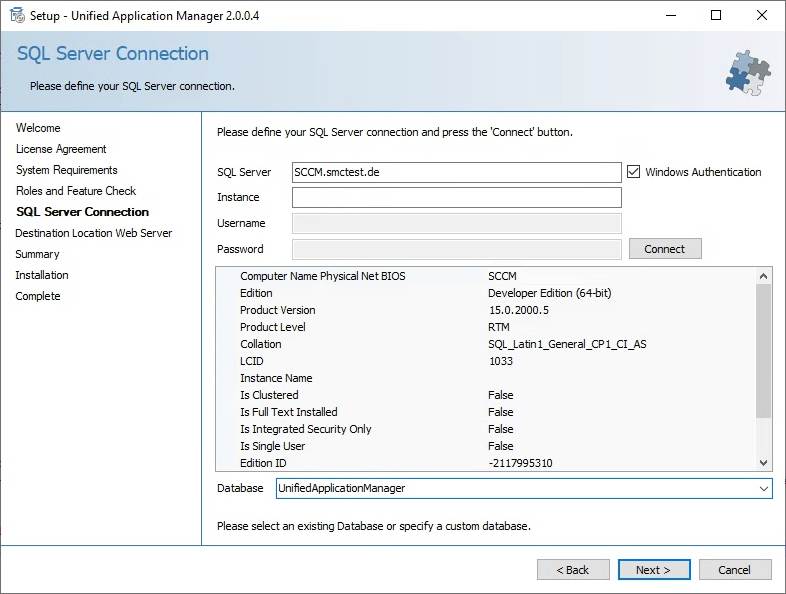786x594 pixels.
Task: Select the Complete step in sidebar
Action: coord(38,296)
